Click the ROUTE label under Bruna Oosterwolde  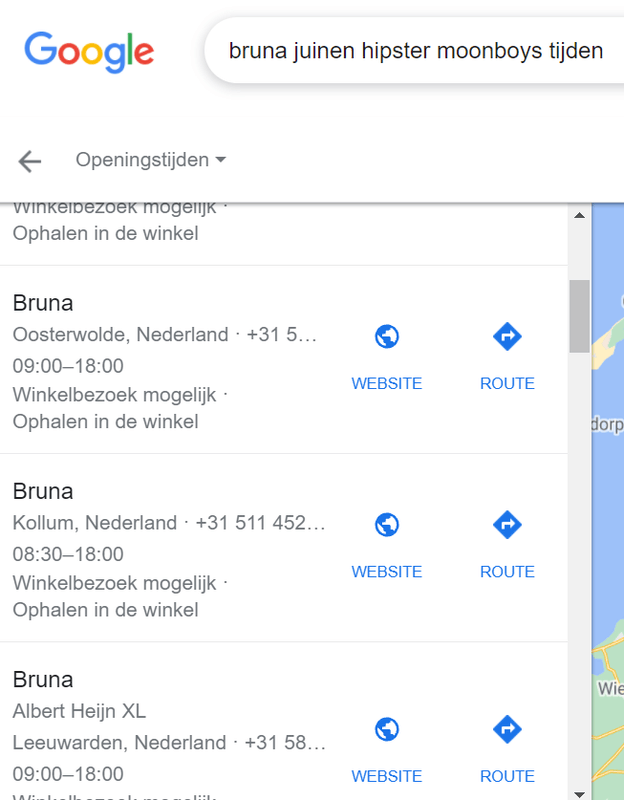507,383
